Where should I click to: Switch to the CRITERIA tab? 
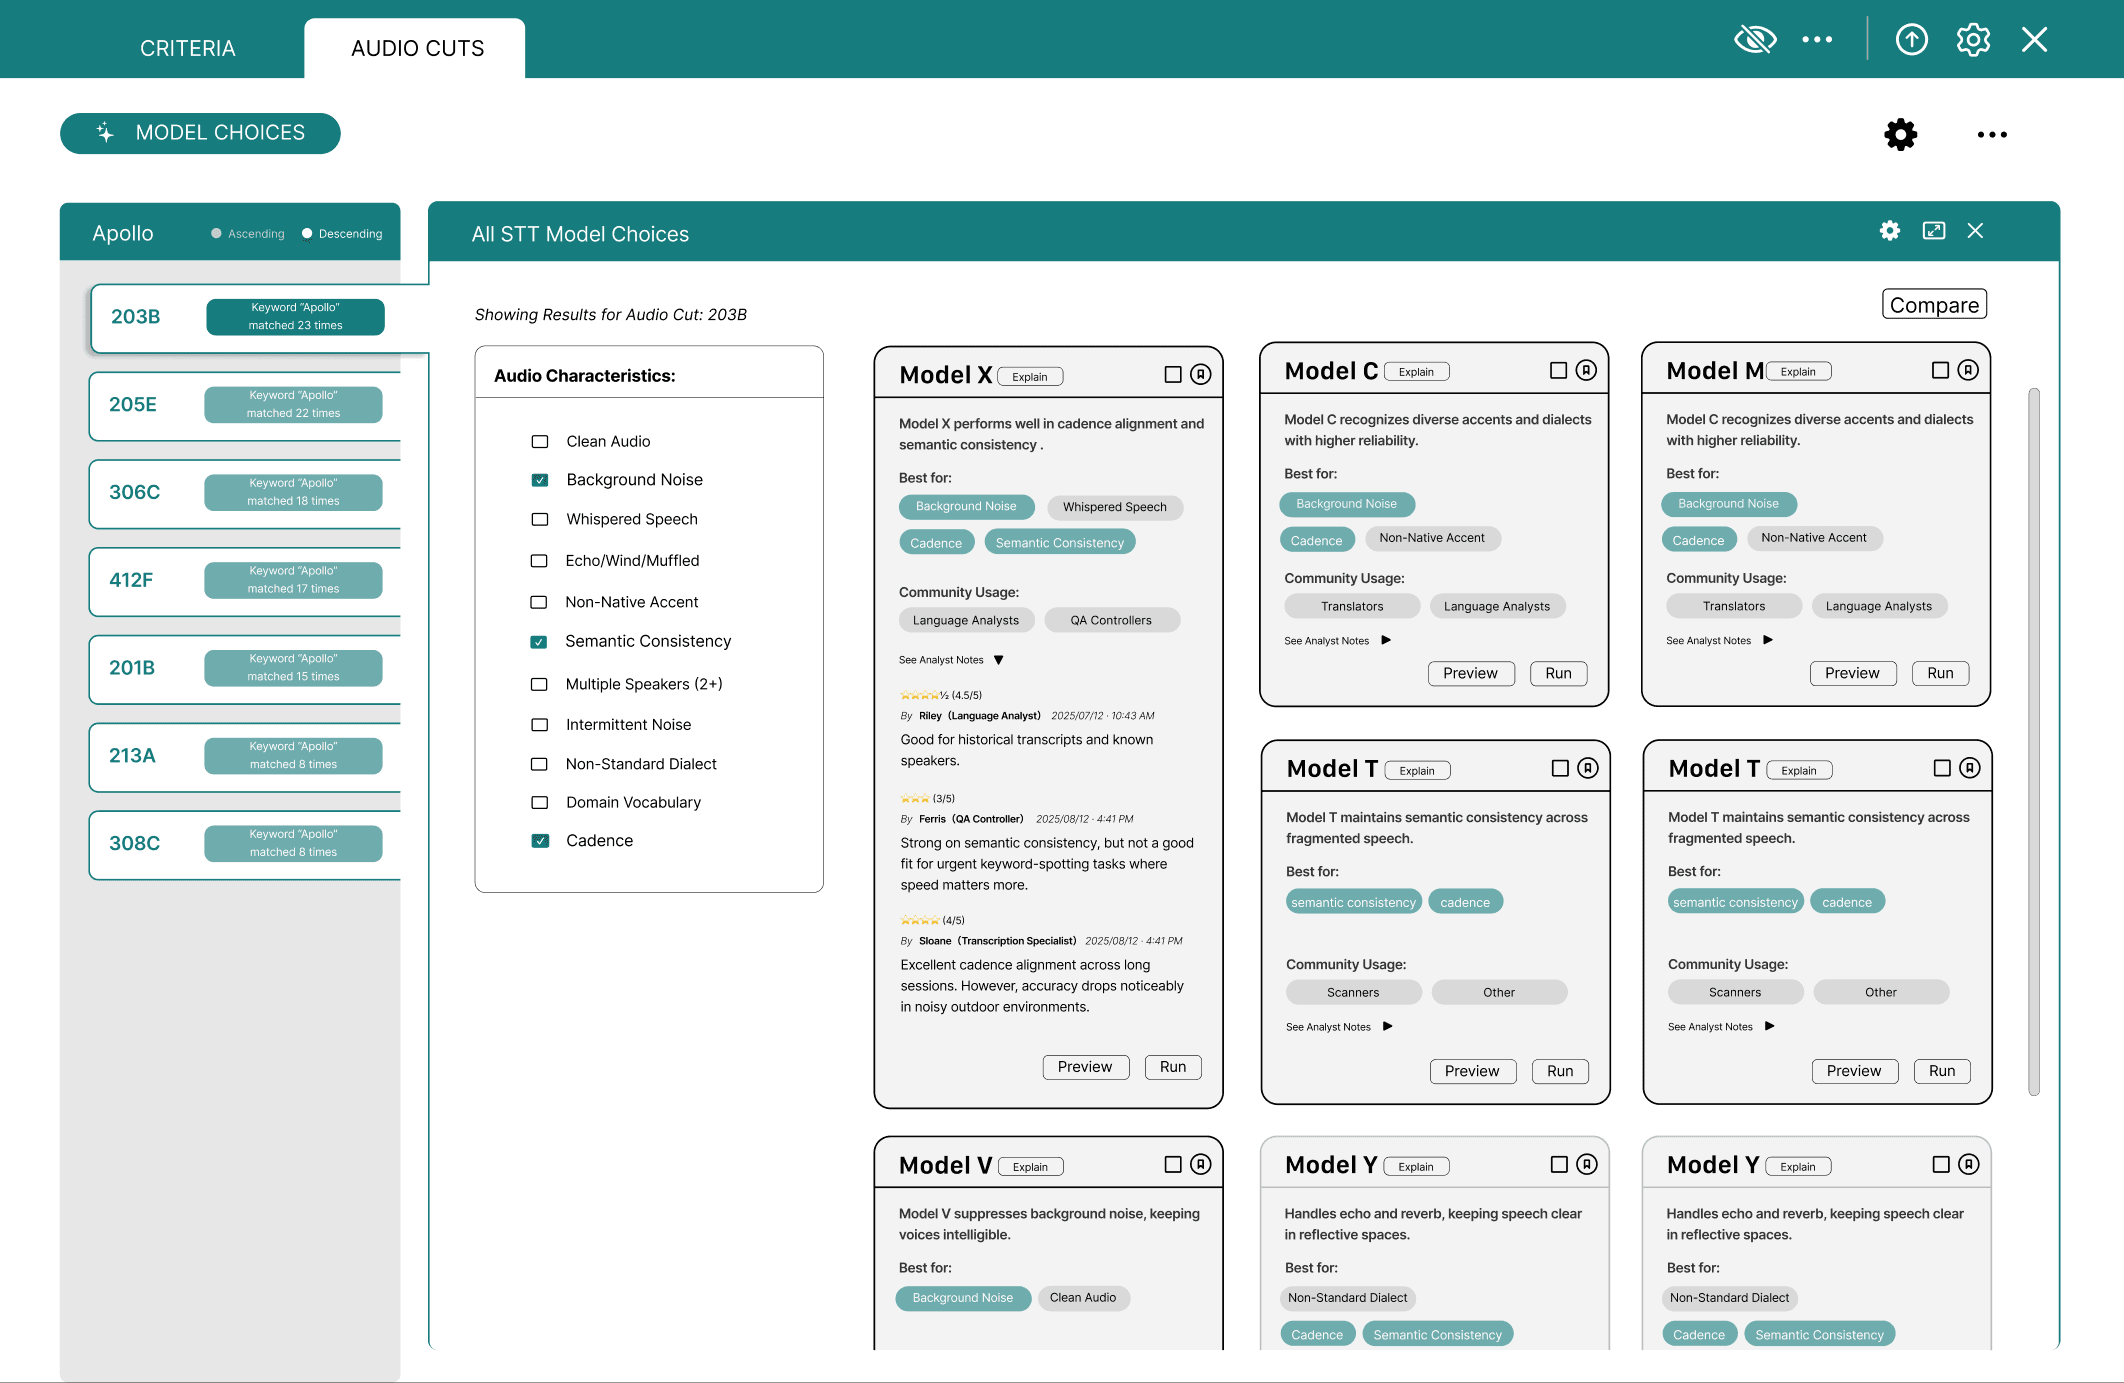(x=187, y=48)
